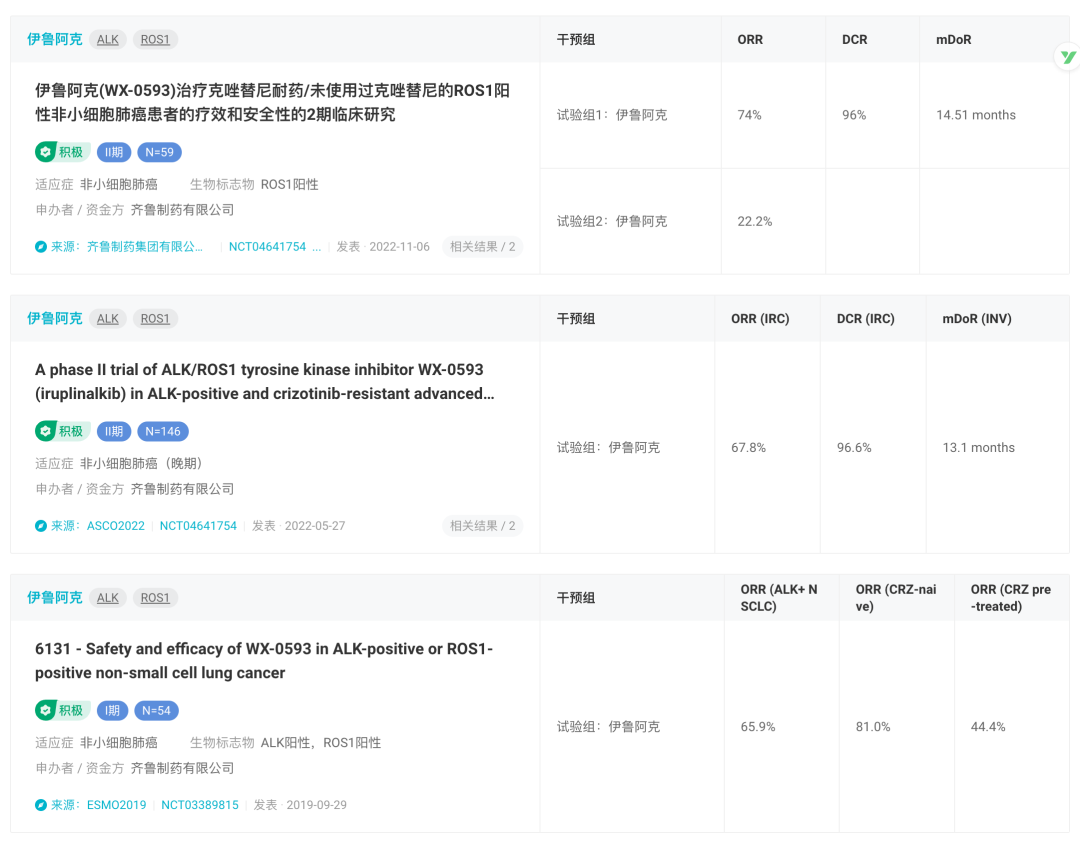
Task: Click the 发表 2019-09-29 date
Action: 300,804
